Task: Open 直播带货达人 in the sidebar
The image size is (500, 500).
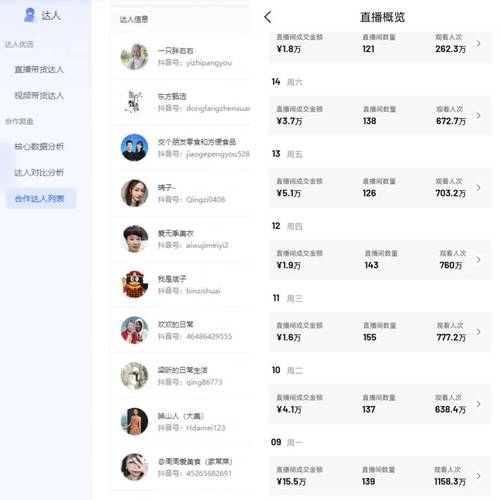Action: (39, 69)
